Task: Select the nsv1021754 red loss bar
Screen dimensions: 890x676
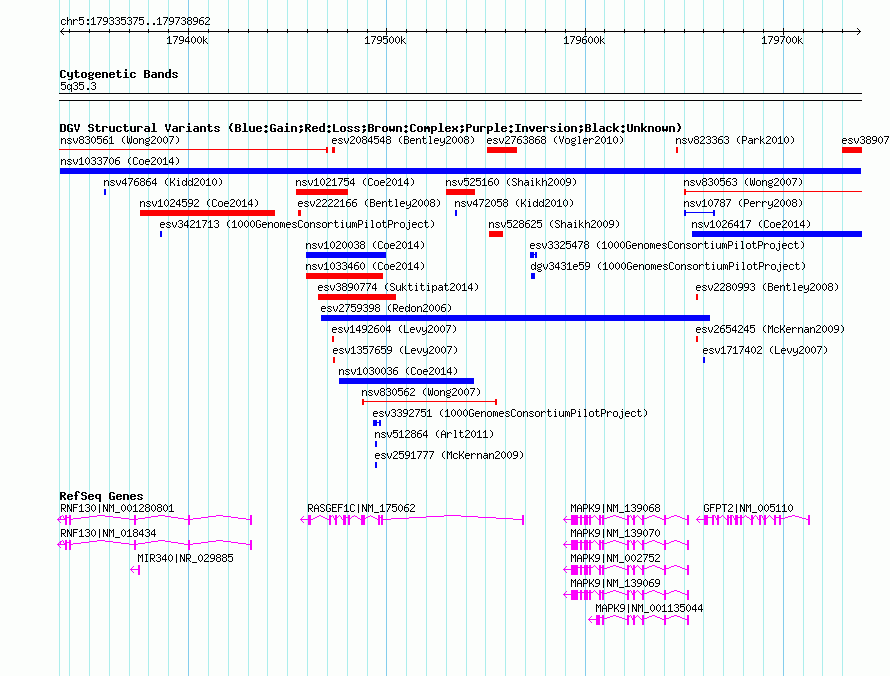Action: tap(322, 192)
